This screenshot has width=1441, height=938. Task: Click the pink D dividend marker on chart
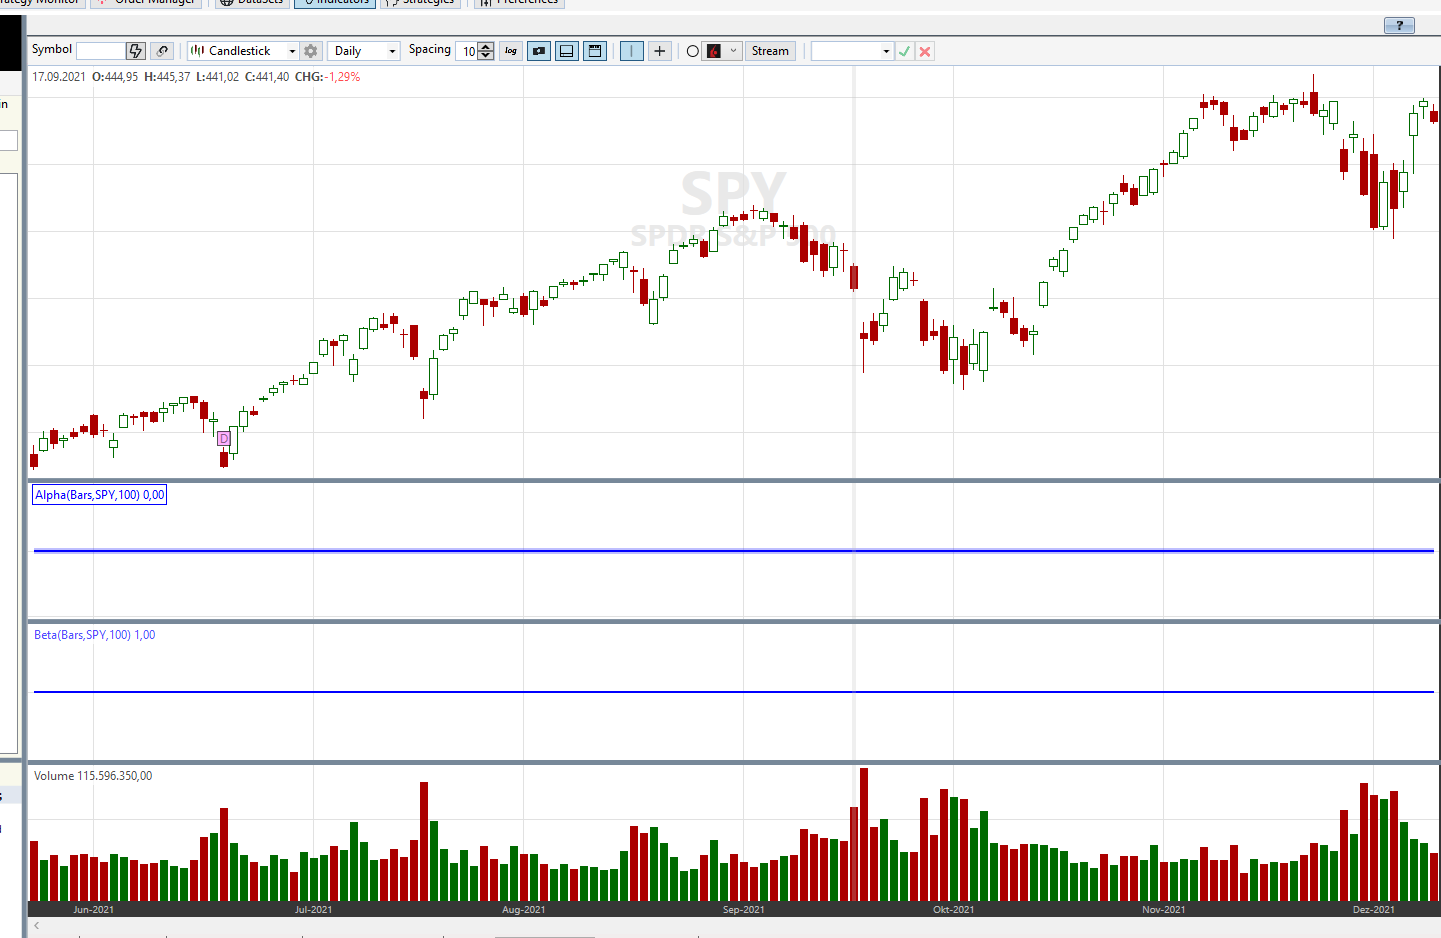click(x=223, y=438)
